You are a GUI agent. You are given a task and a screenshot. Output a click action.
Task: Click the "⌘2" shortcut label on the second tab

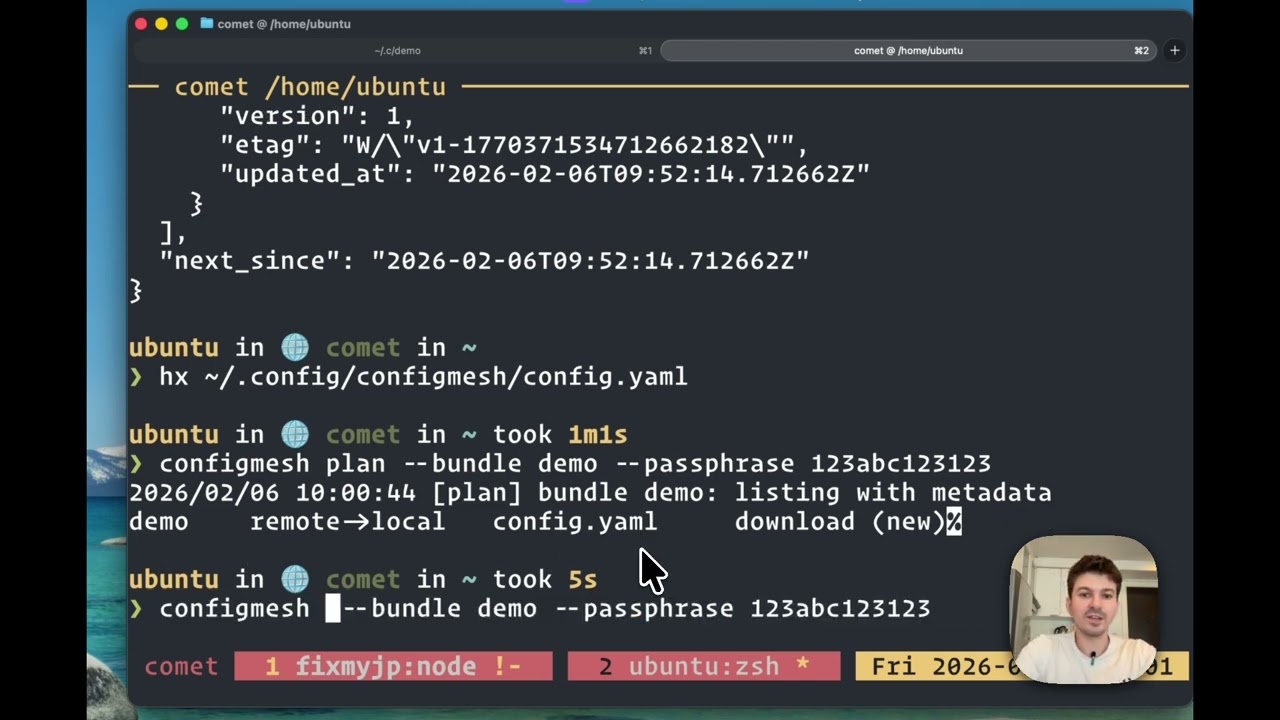[1141, 50]
